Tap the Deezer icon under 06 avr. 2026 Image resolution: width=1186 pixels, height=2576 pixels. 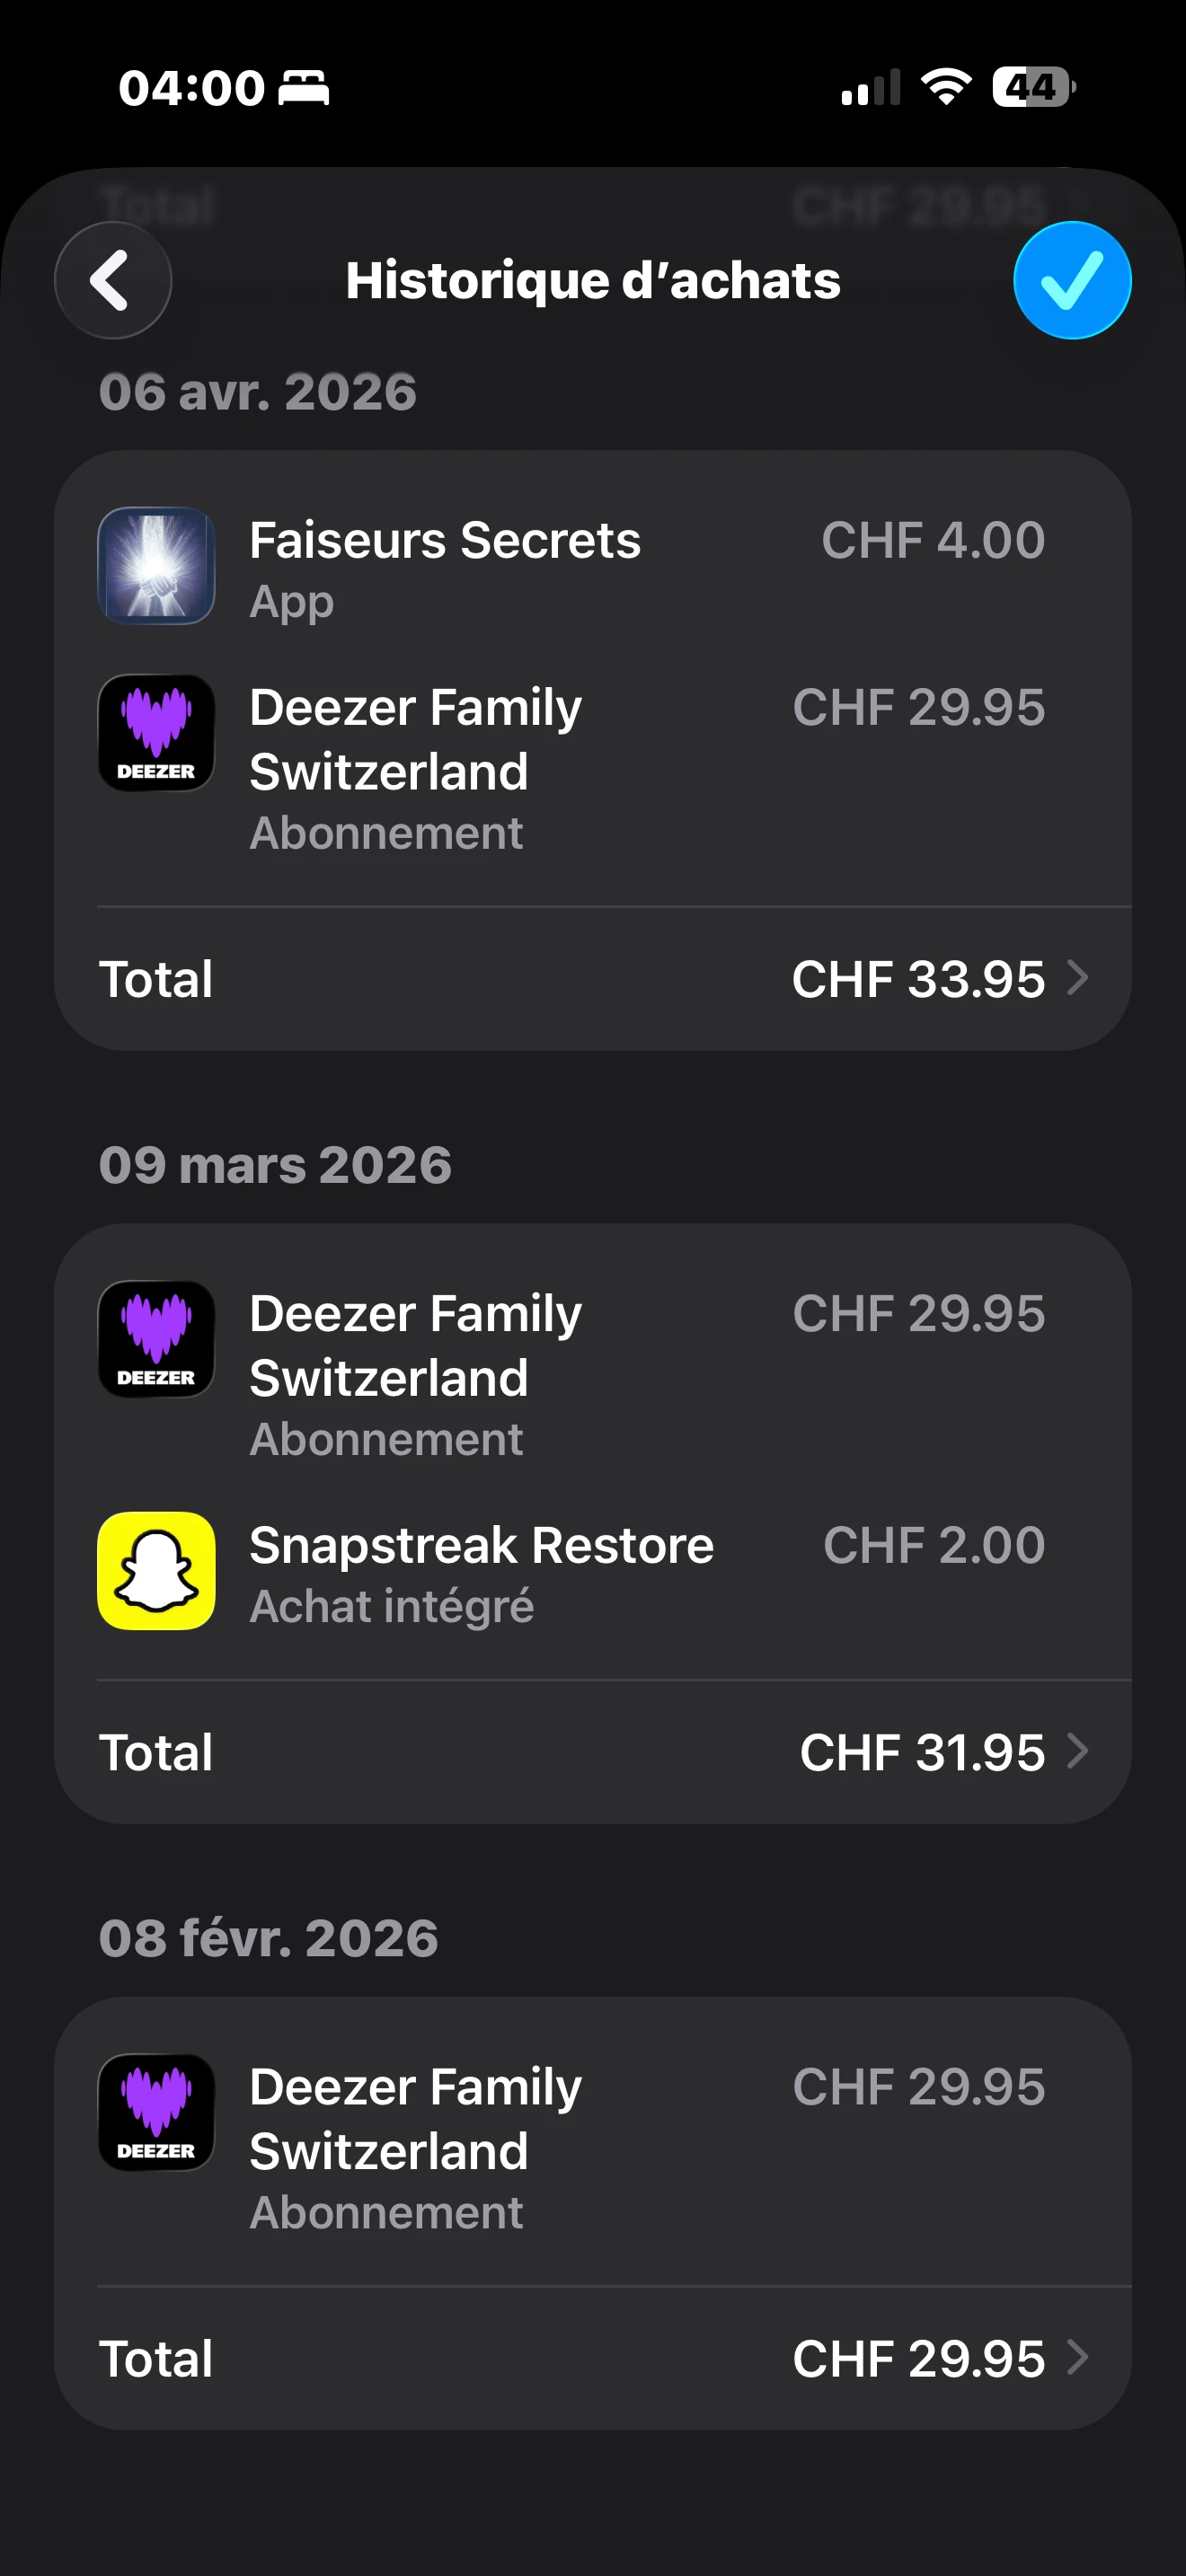[156, 733]
